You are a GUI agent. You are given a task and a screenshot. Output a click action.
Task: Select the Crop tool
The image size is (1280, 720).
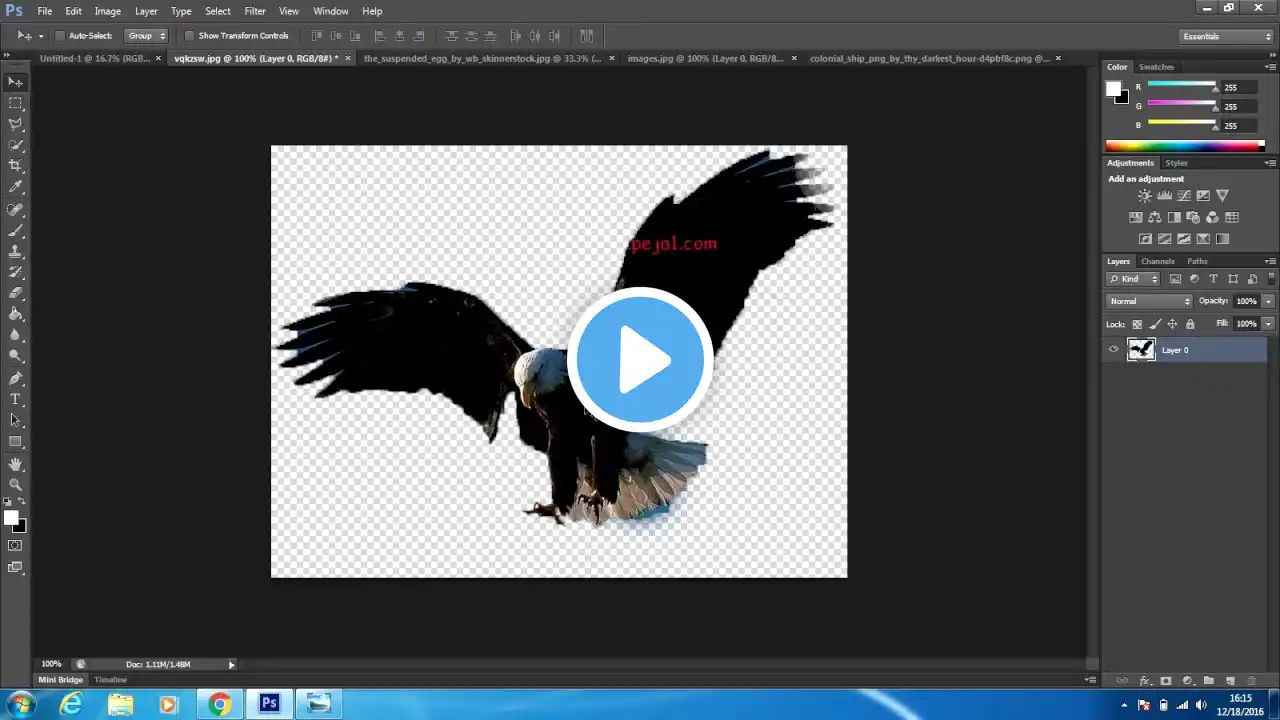click(16, 166)
